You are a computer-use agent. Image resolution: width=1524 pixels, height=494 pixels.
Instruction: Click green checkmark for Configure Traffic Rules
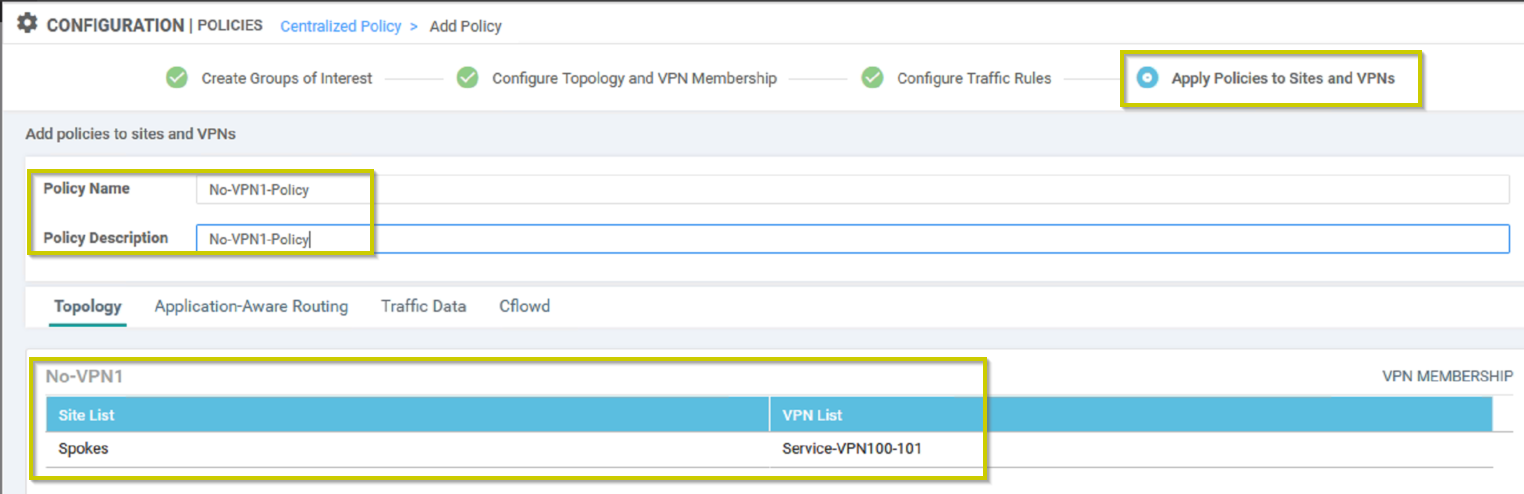click(x=872, y=77)
